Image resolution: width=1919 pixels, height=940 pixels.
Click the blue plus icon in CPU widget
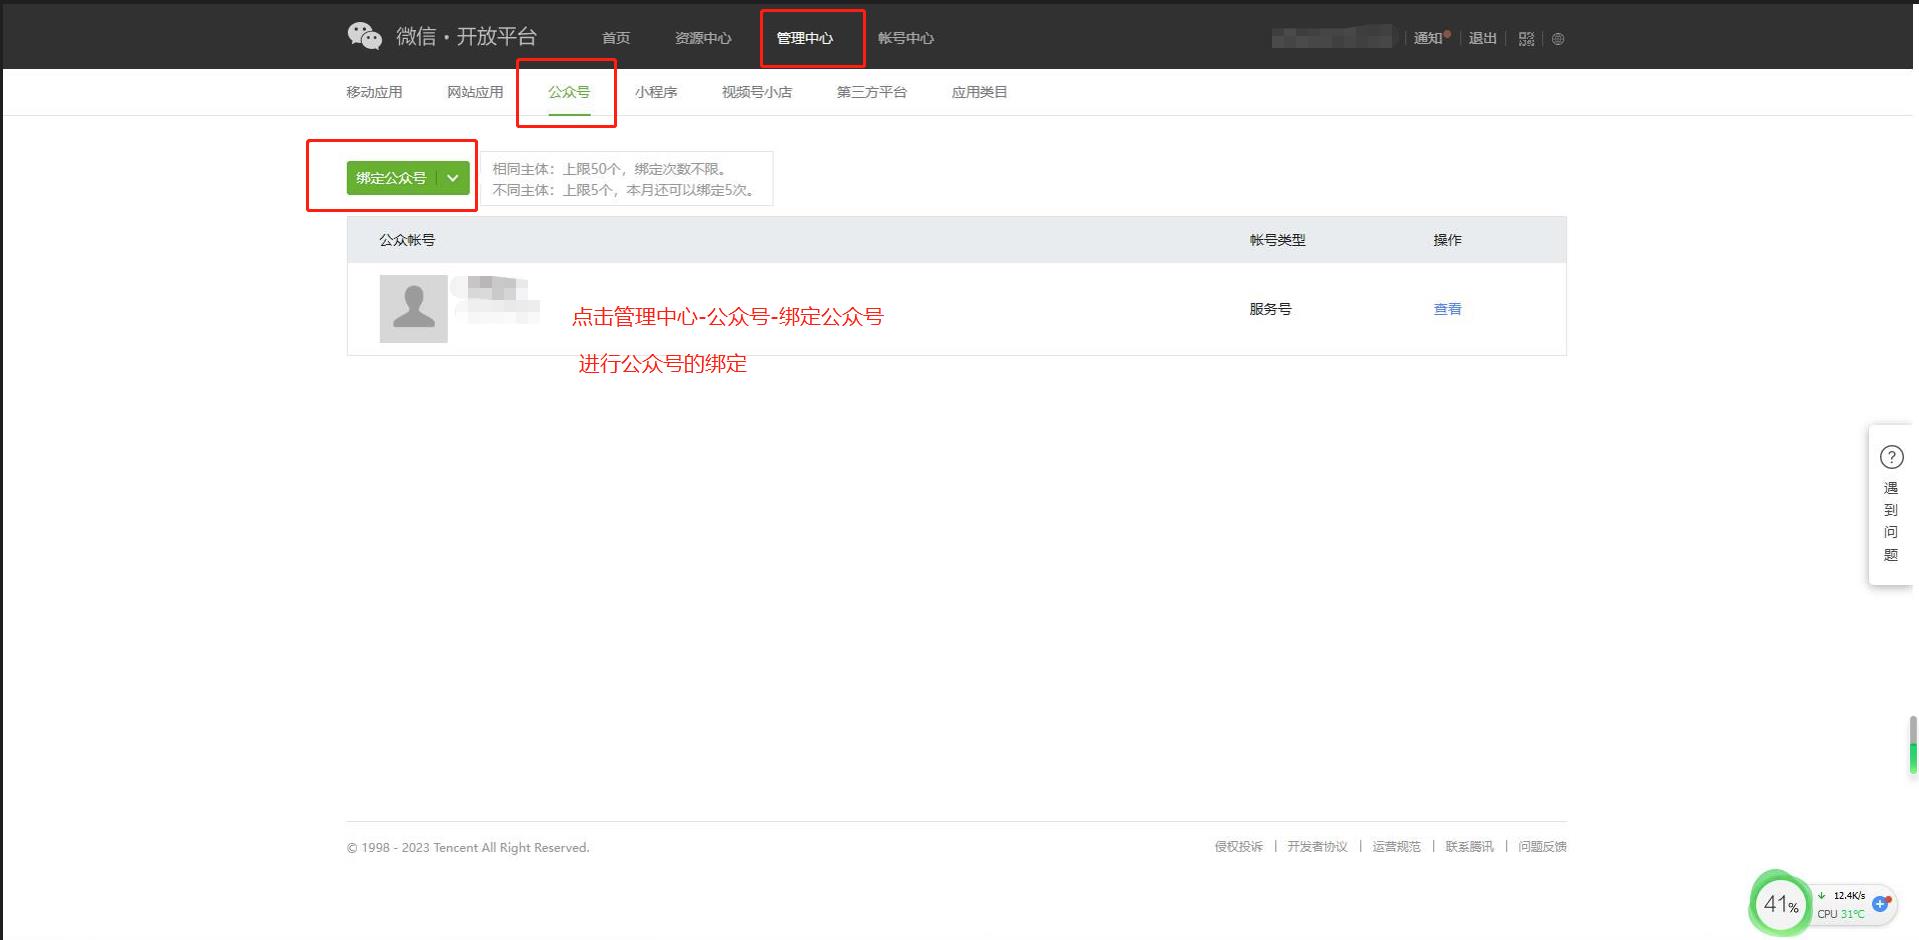click(x=1880, y=904)
